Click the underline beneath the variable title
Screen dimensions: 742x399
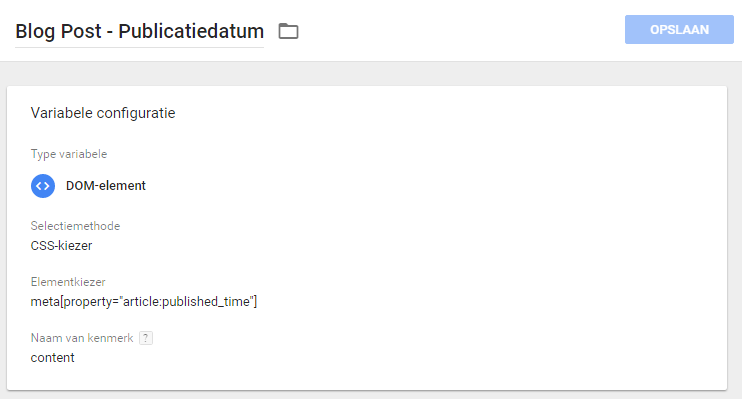pyautogui.click(x=140, y=47)
